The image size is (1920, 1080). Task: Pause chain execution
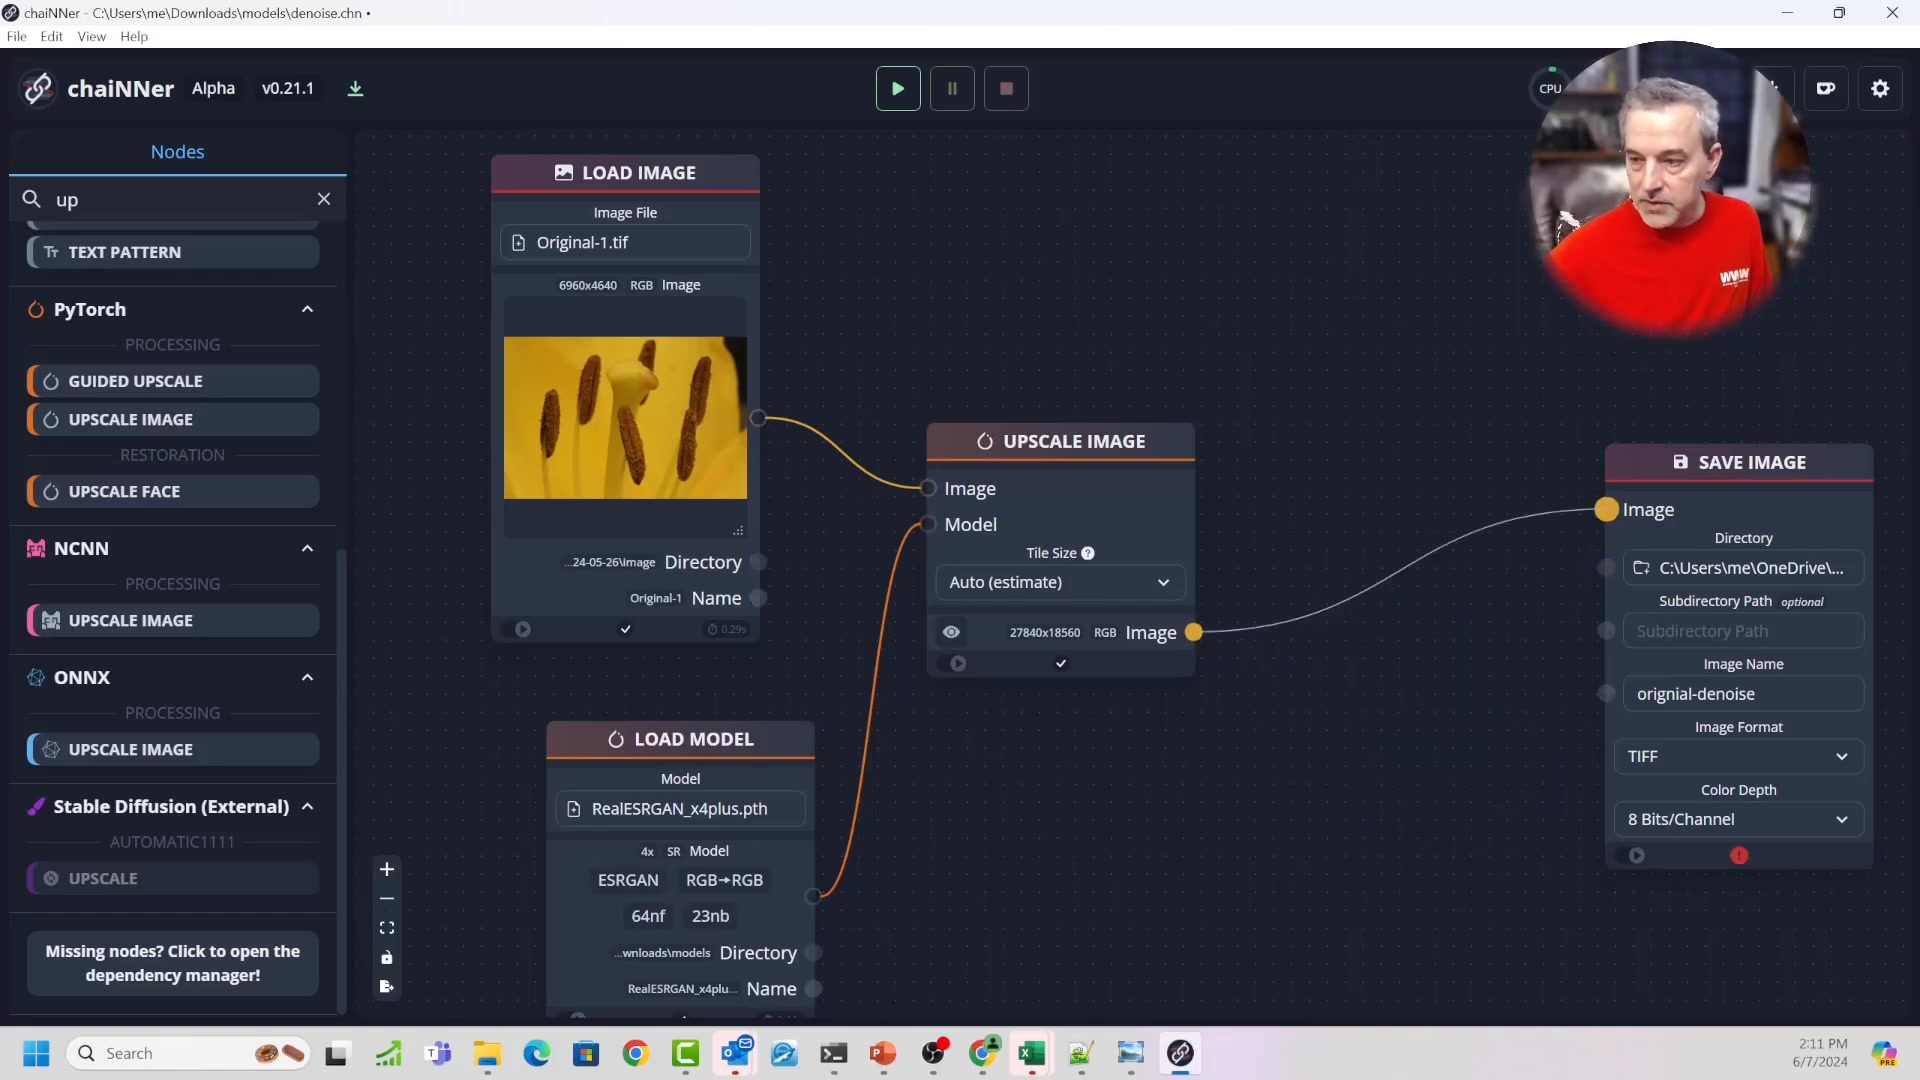pos(952,88)
